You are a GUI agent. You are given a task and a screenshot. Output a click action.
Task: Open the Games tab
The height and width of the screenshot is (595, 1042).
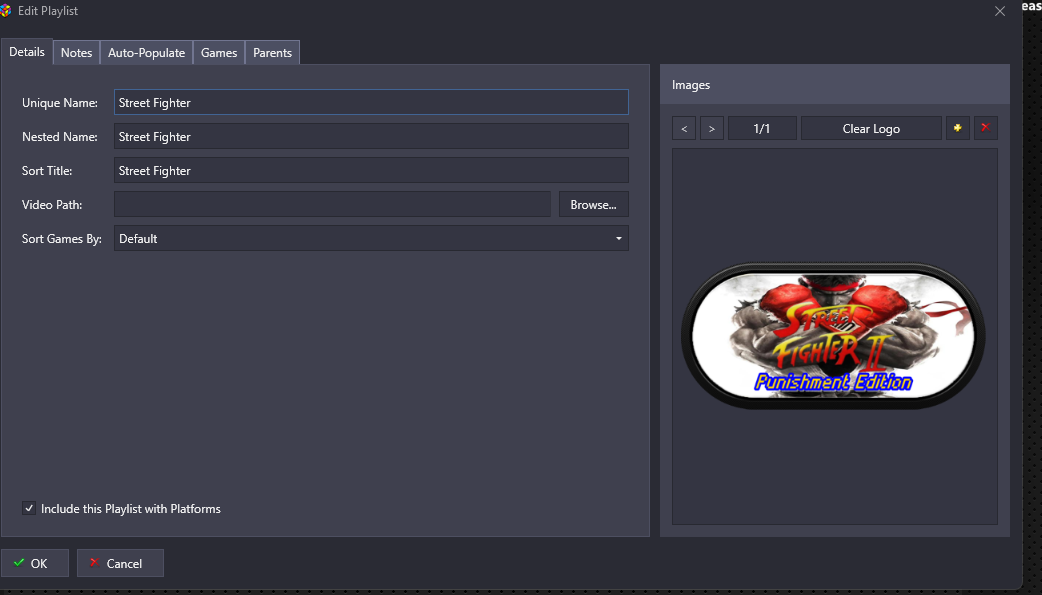click(x=219, y=53)
